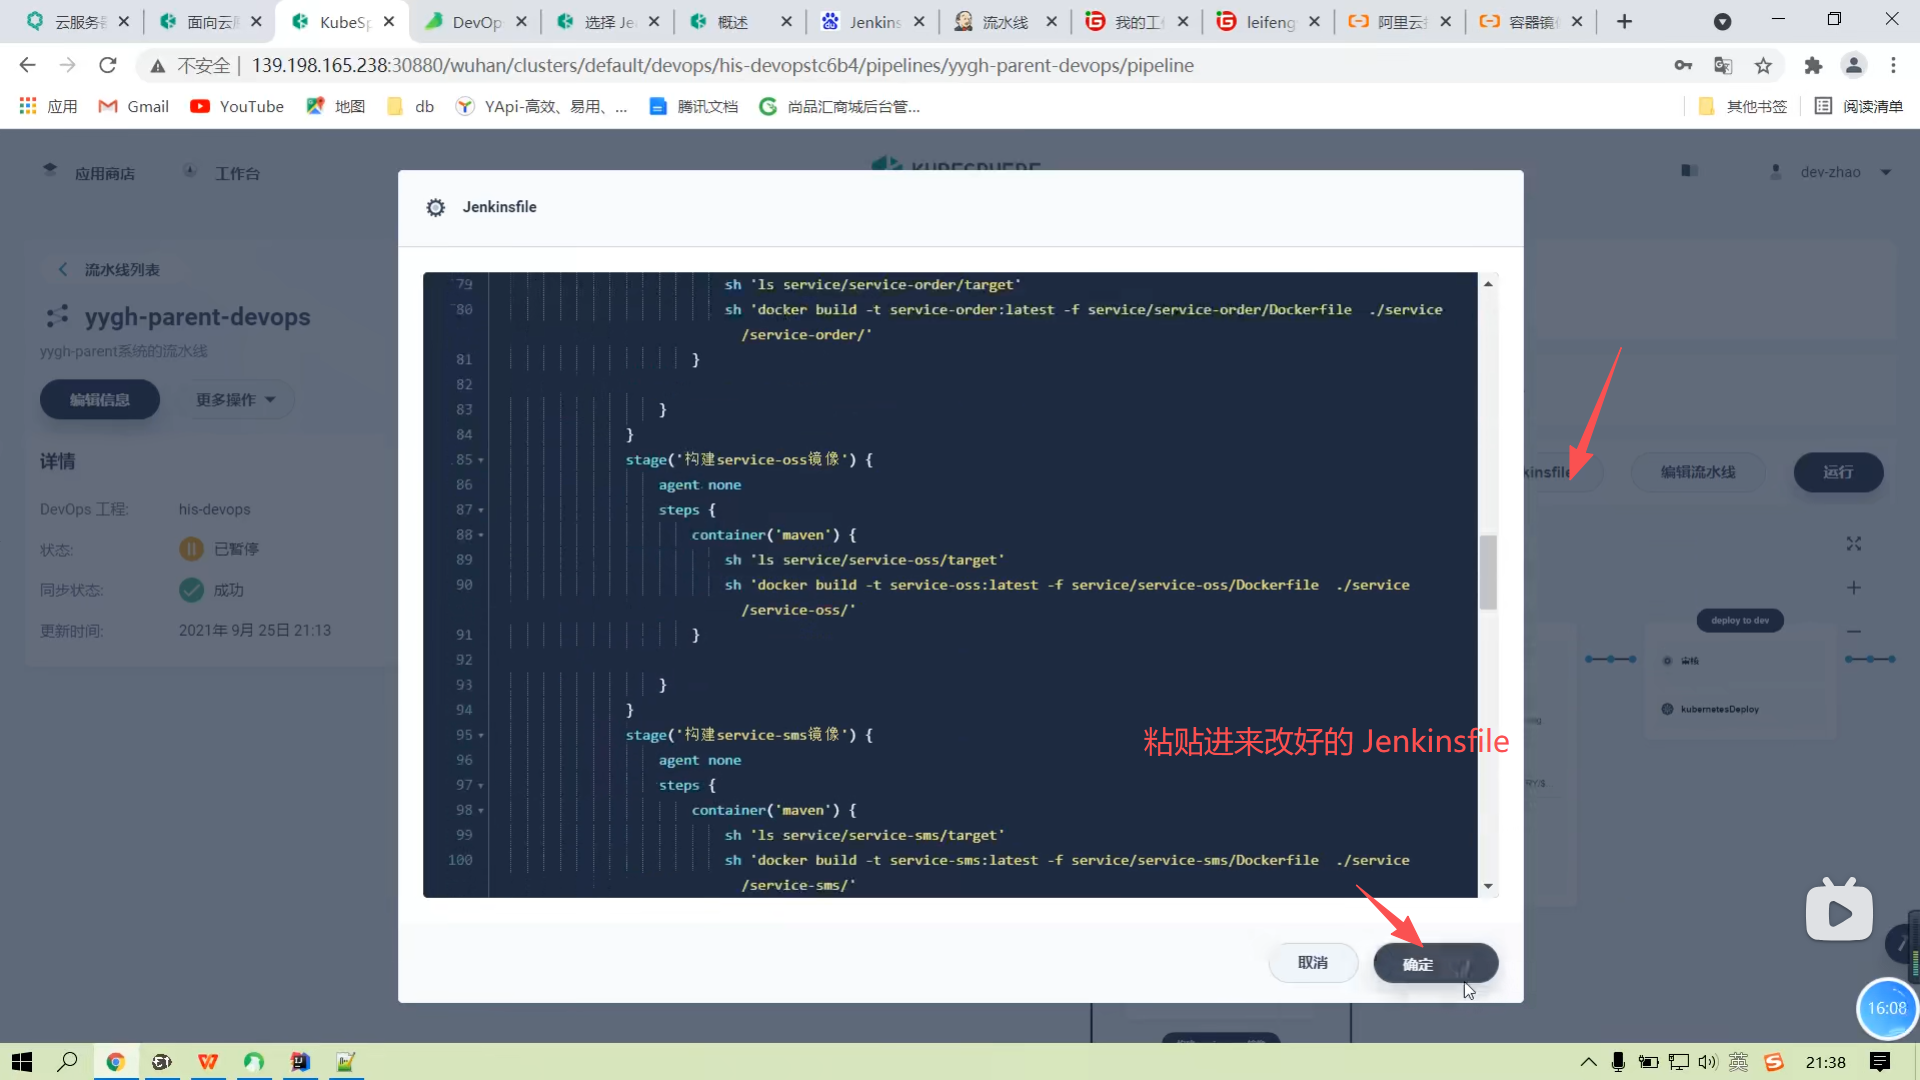Open IntelliJ IDEA from taskbar
Viewport: 1920px width, 1080px height.
point(300,1062)
